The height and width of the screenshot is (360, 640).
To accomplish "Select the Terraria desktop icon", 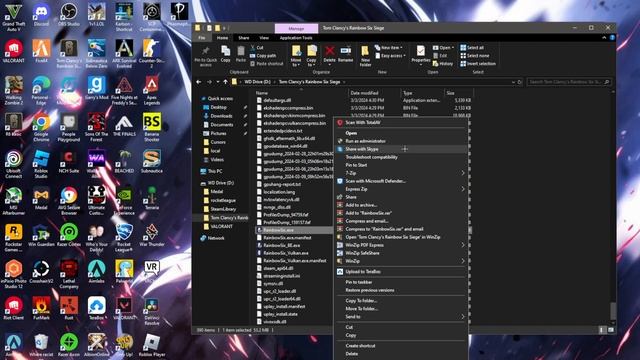I will coord(151,198).
